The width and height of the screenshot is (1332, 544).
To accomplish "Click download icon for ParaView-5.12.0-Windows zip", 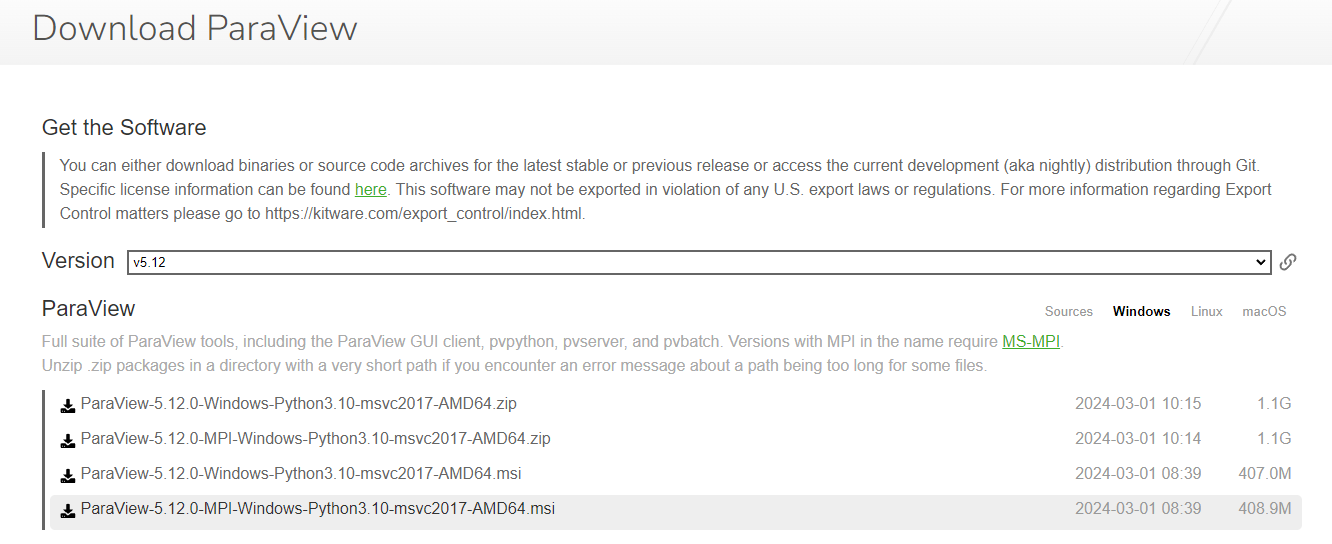I will pos(68,406).
